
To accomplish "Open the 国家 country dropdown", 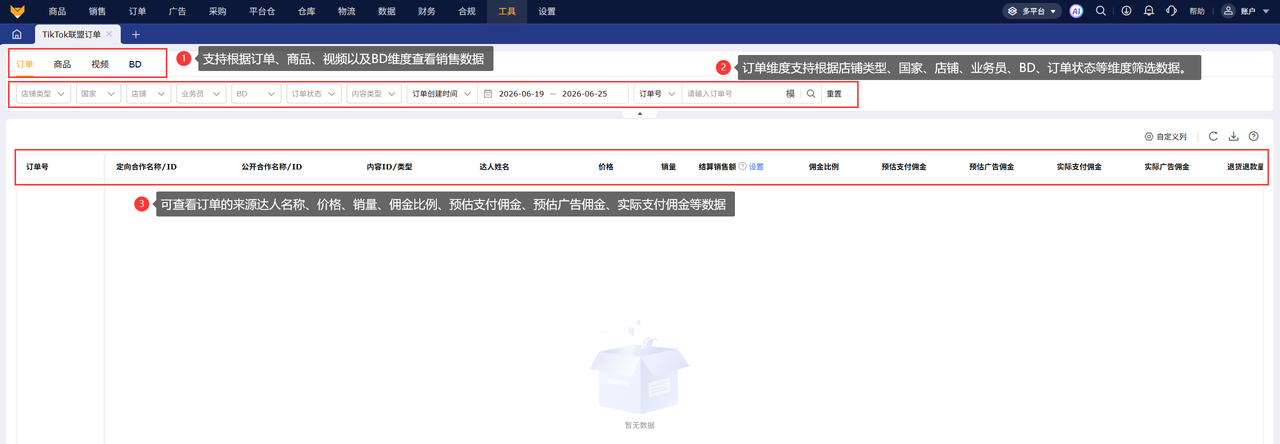I will click(99, 93).
